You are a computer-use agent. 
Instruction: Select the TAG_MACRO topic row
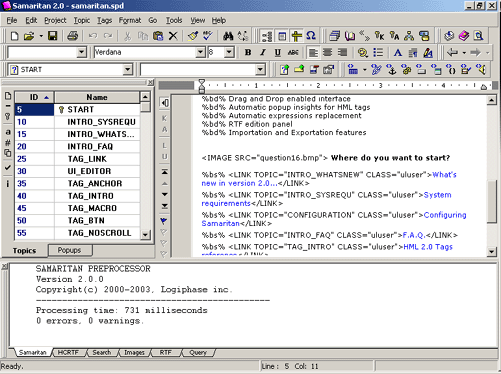click(x=77, y=208)
